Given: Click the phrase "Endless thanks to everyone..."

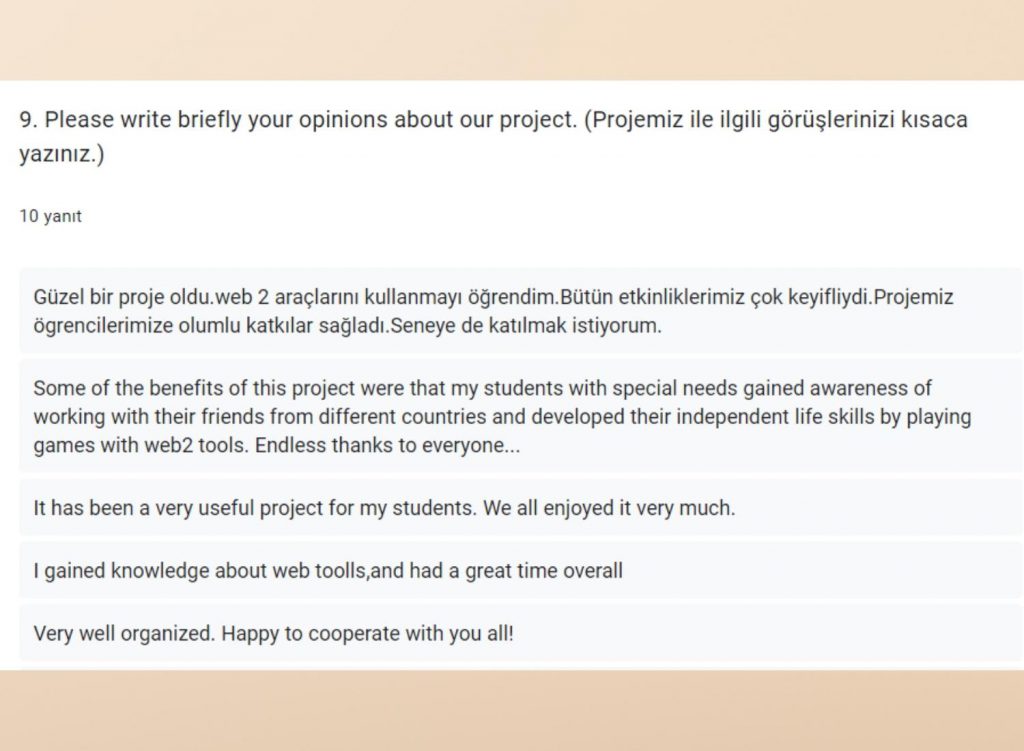Looking at the screenshot, I should (388, 446).
